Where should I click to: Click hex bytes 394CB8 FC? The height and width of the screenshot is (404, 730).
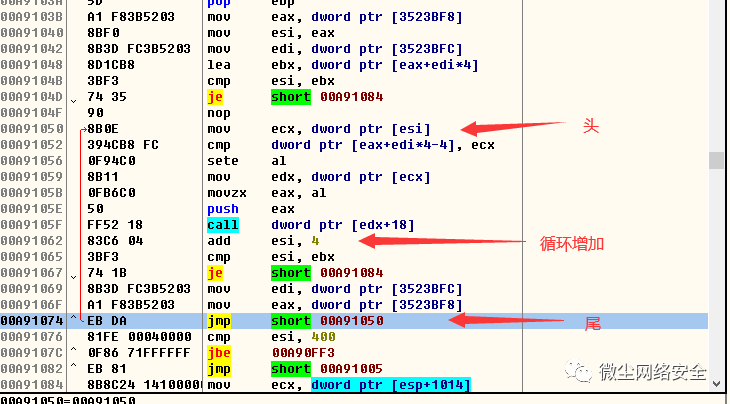[x=123, y=145]
